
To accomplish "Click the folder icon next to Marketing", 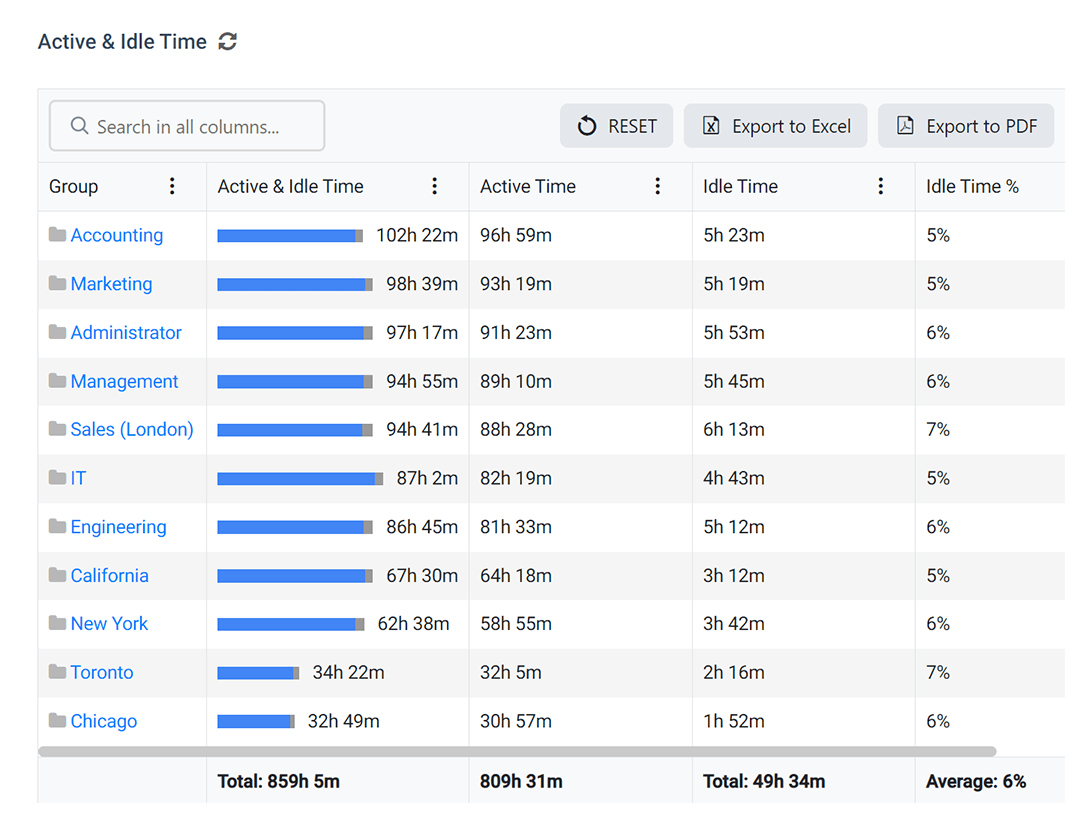I will 56,284.
